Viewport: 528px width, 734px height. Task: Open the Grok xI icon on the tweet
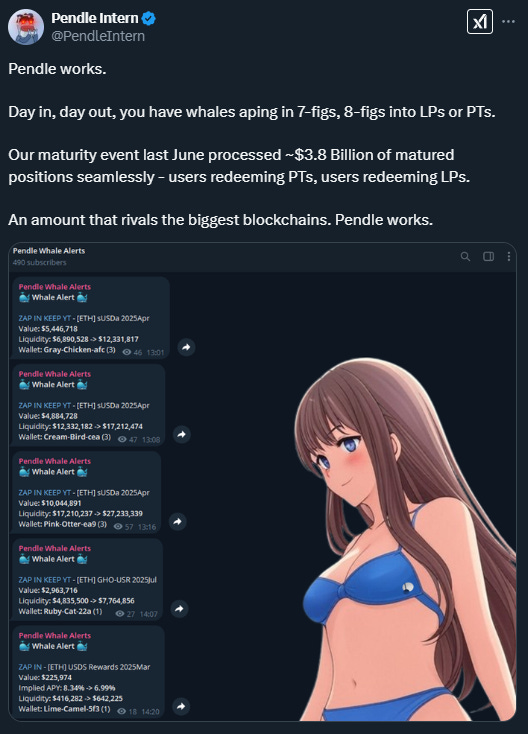click(x=480, y=22)
